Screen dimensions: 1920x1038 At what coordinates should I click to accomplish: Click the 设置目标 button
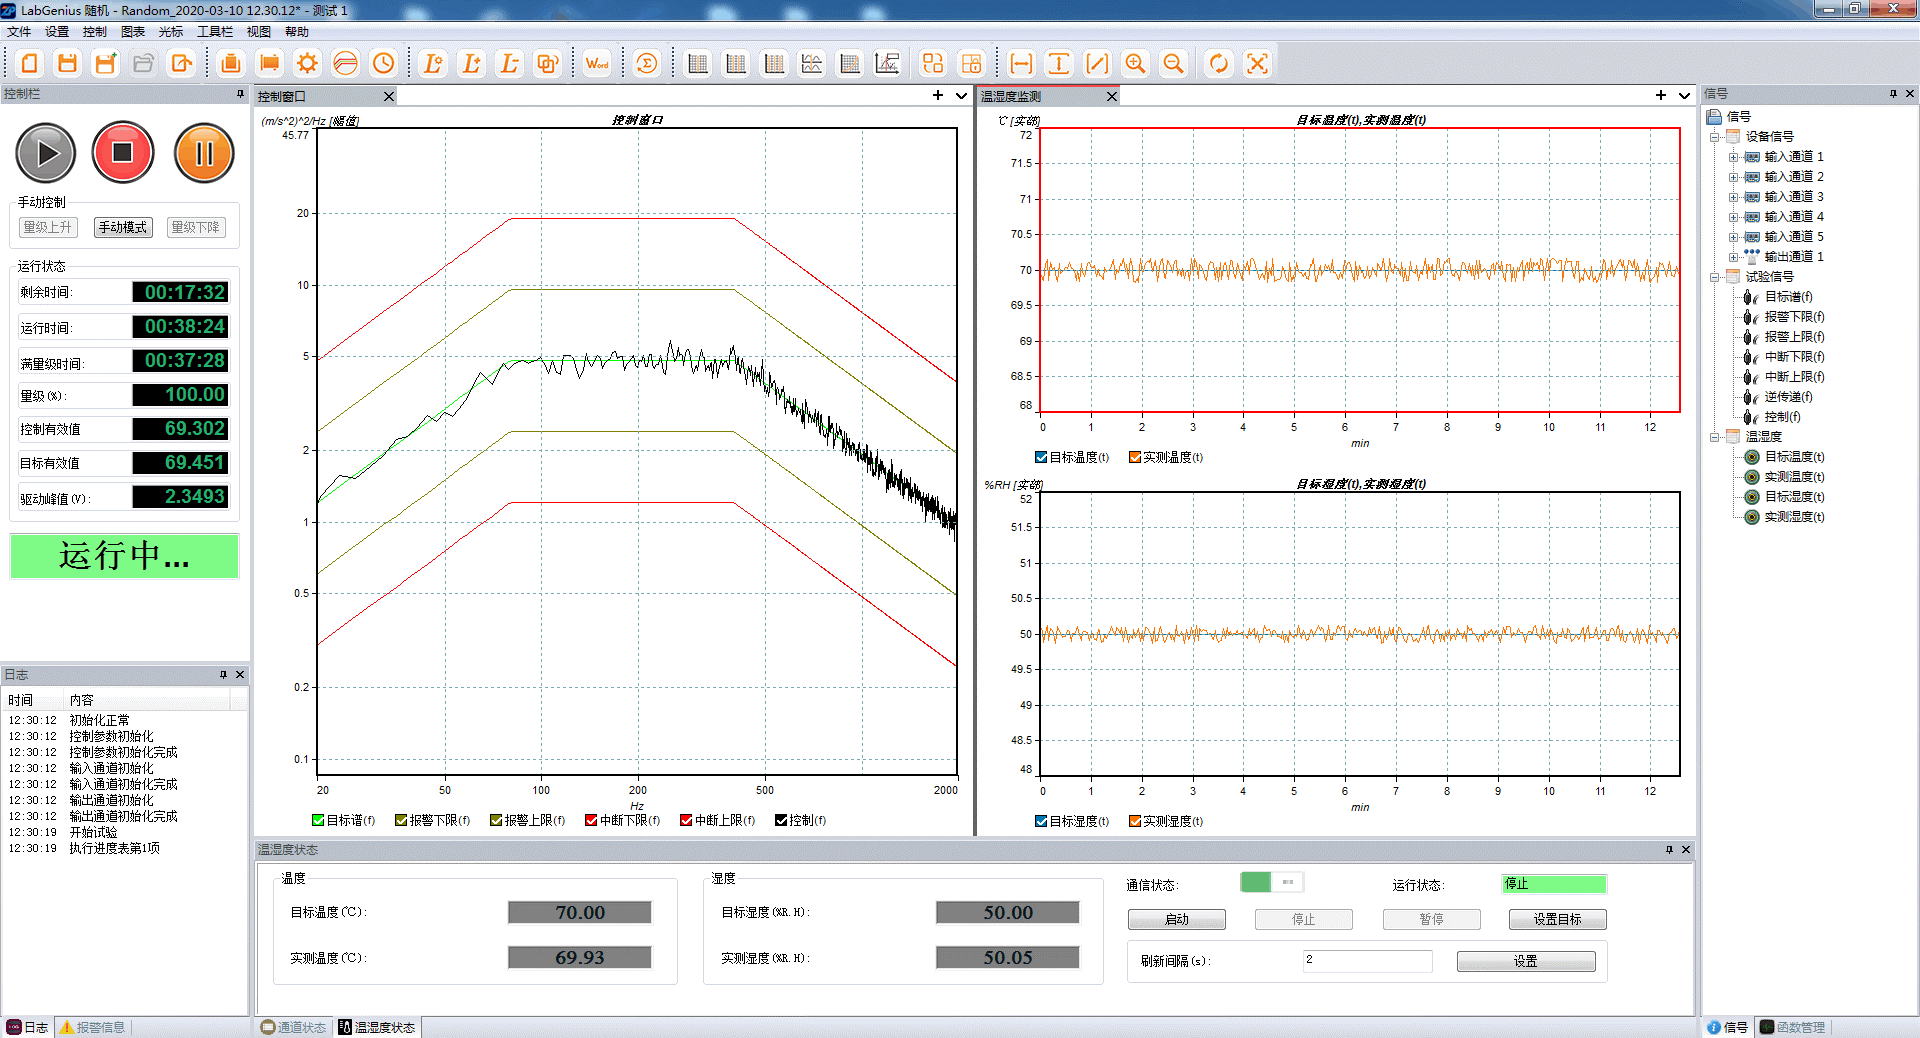1558,919
